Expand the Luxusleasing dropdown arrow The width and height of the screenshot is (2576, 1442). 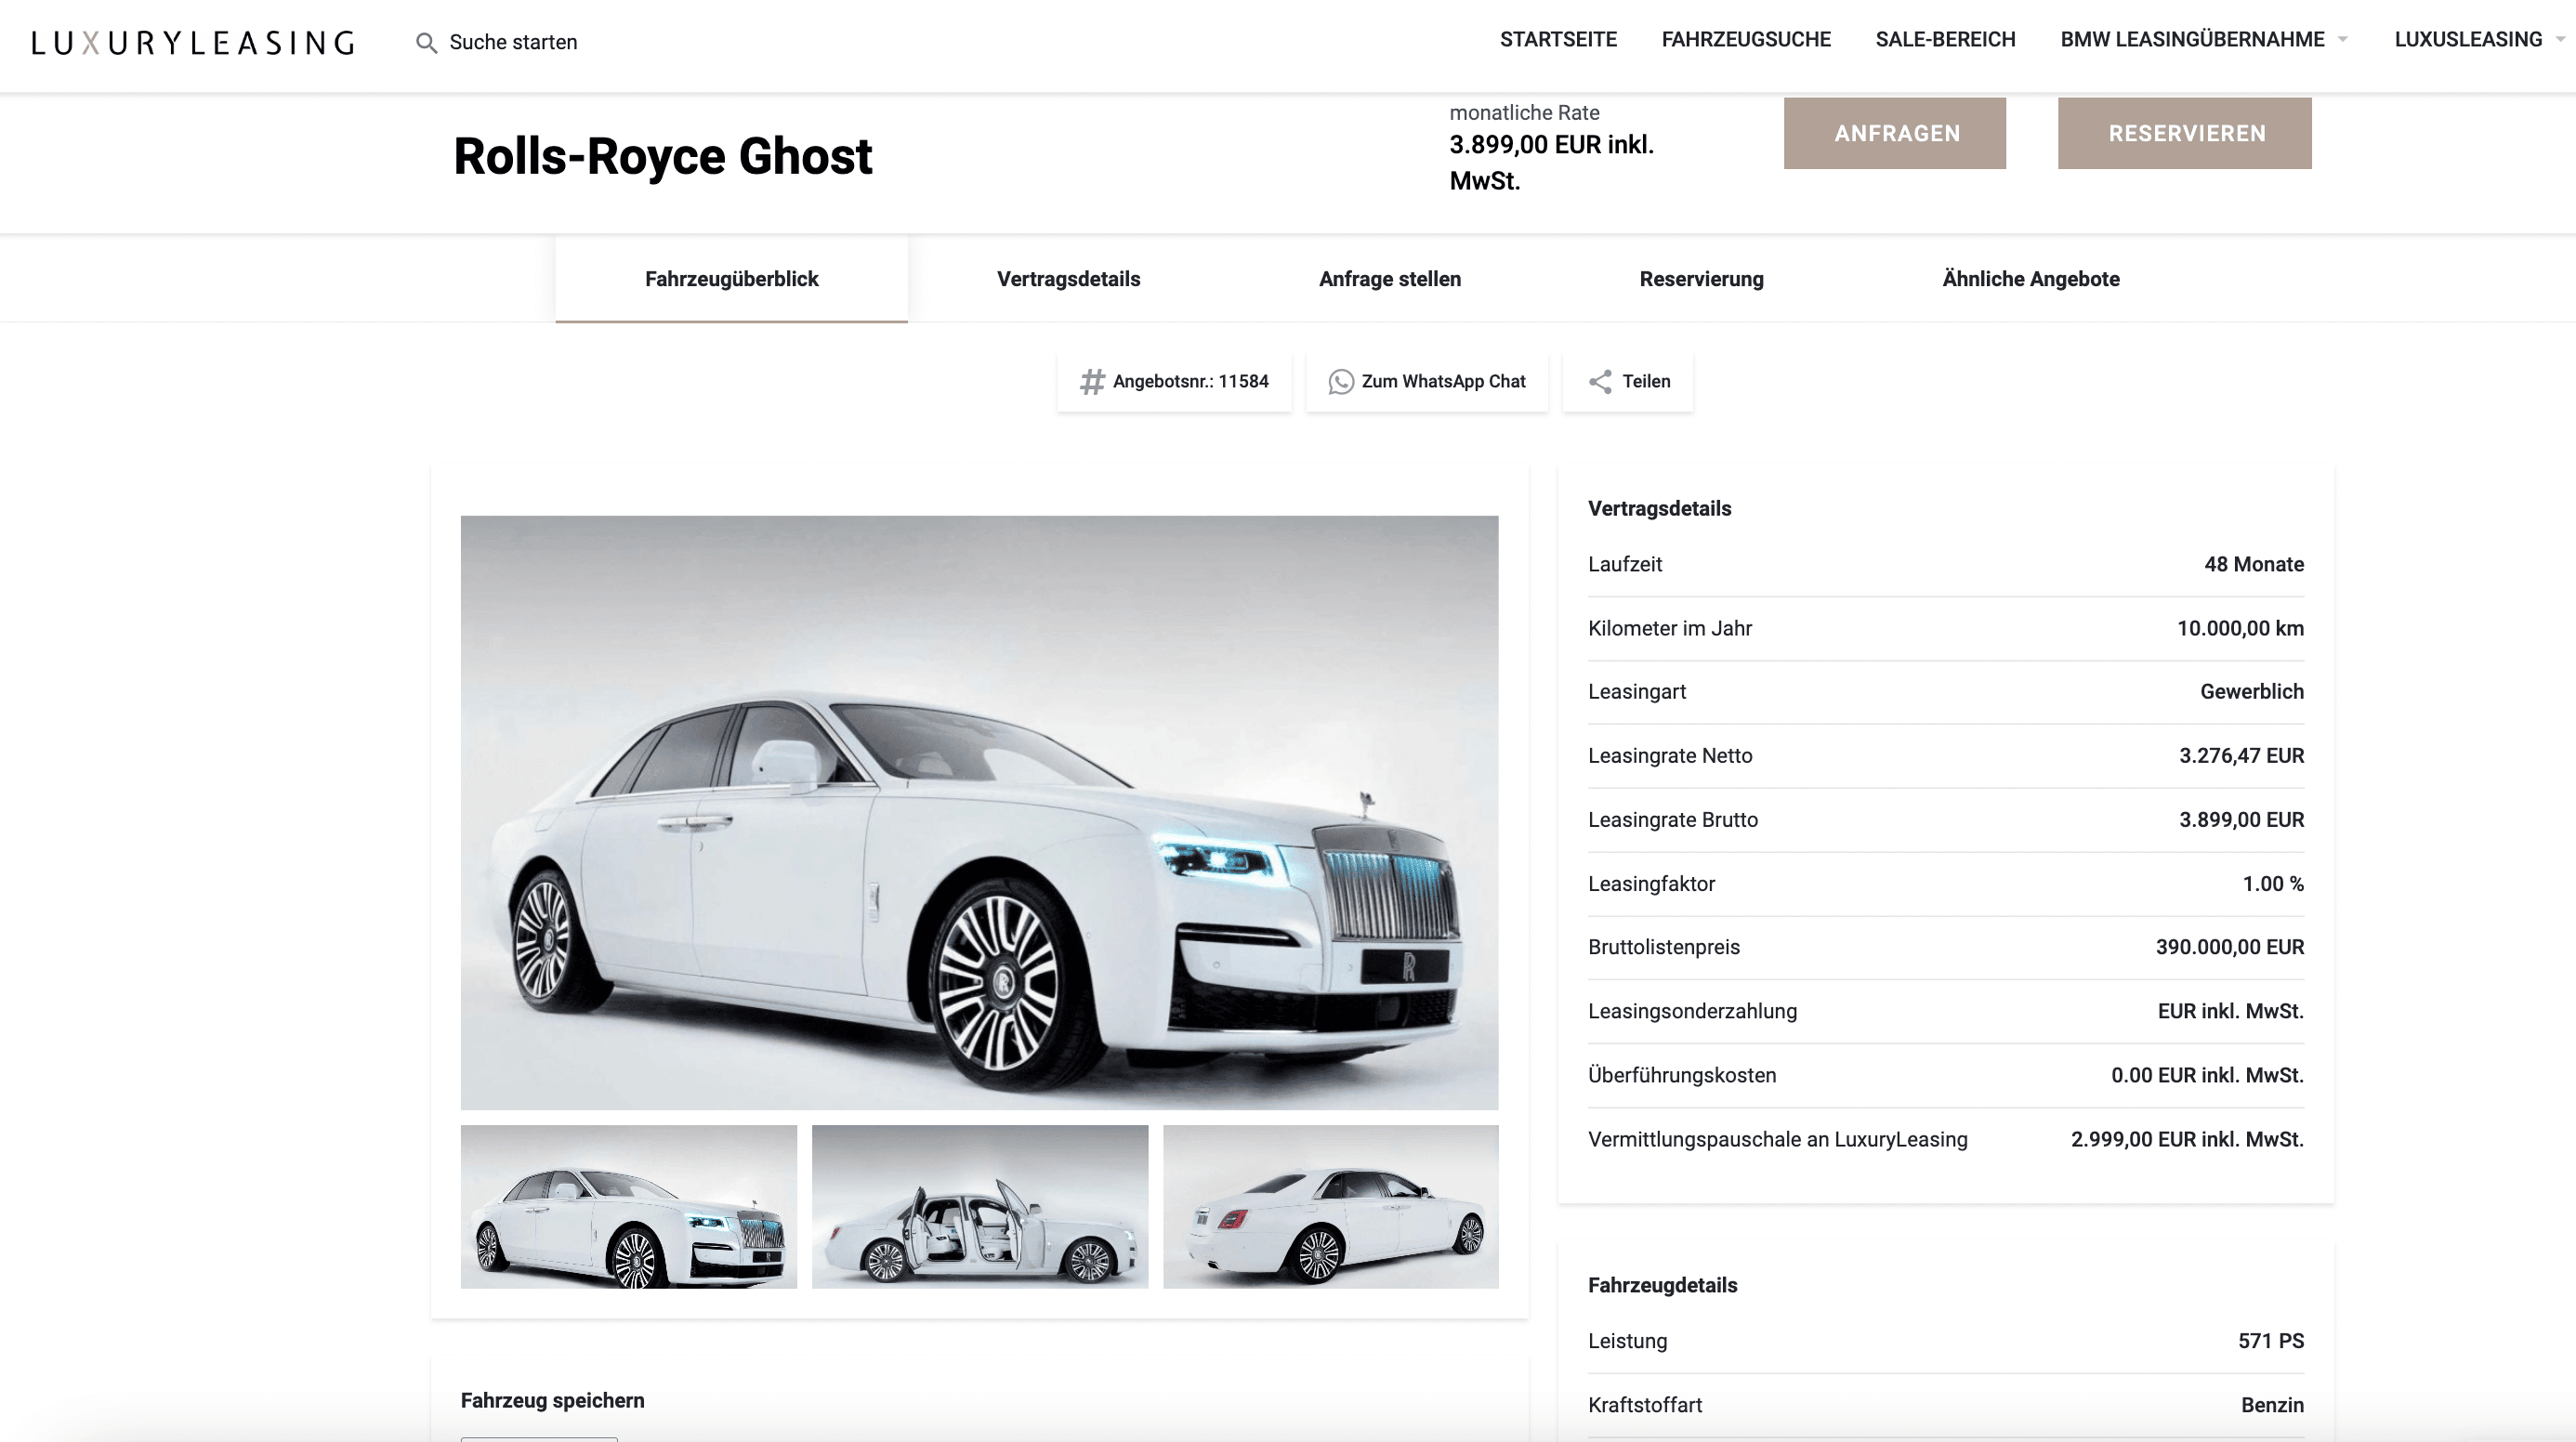pyautogui.click(x=2560, y=40)
